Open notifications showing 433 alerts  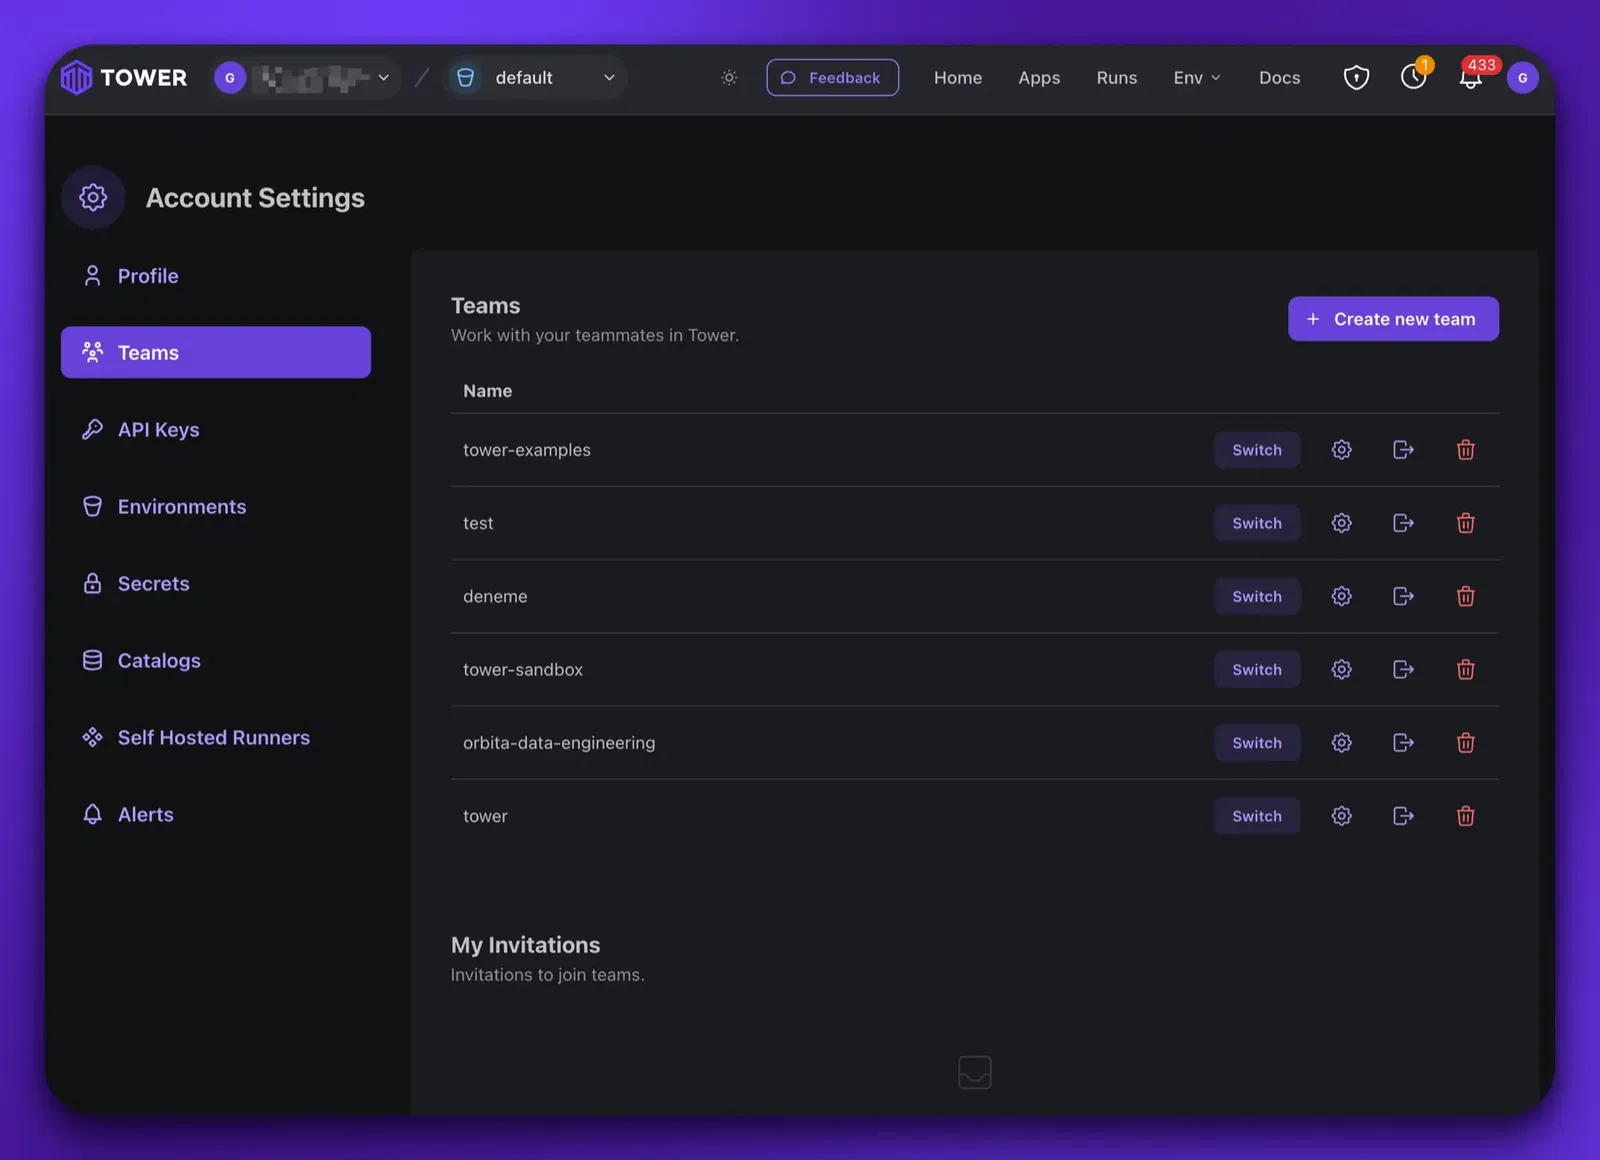tap(1470, 77)
